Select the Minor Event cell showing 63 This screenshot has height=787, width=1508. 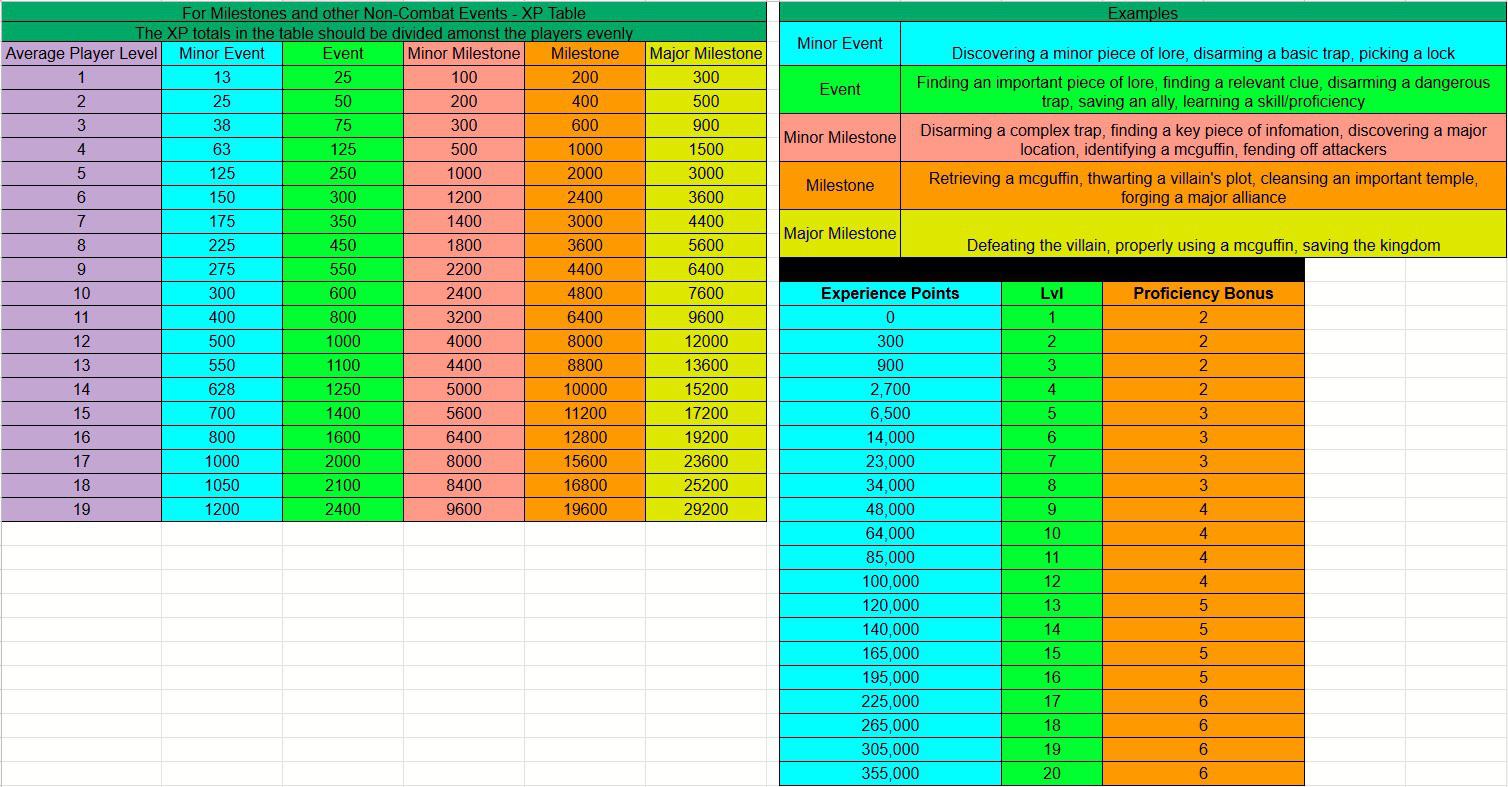click(x=222, y=149)
